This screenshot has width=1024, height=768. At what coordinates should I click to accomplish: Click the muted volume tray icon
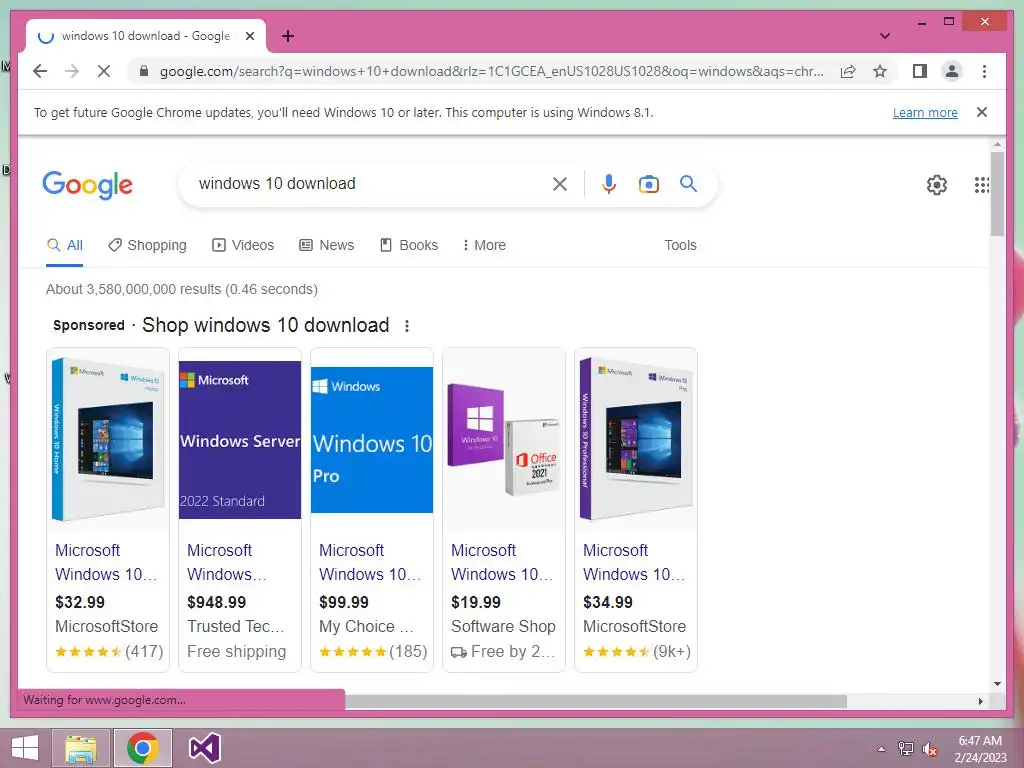929,749
